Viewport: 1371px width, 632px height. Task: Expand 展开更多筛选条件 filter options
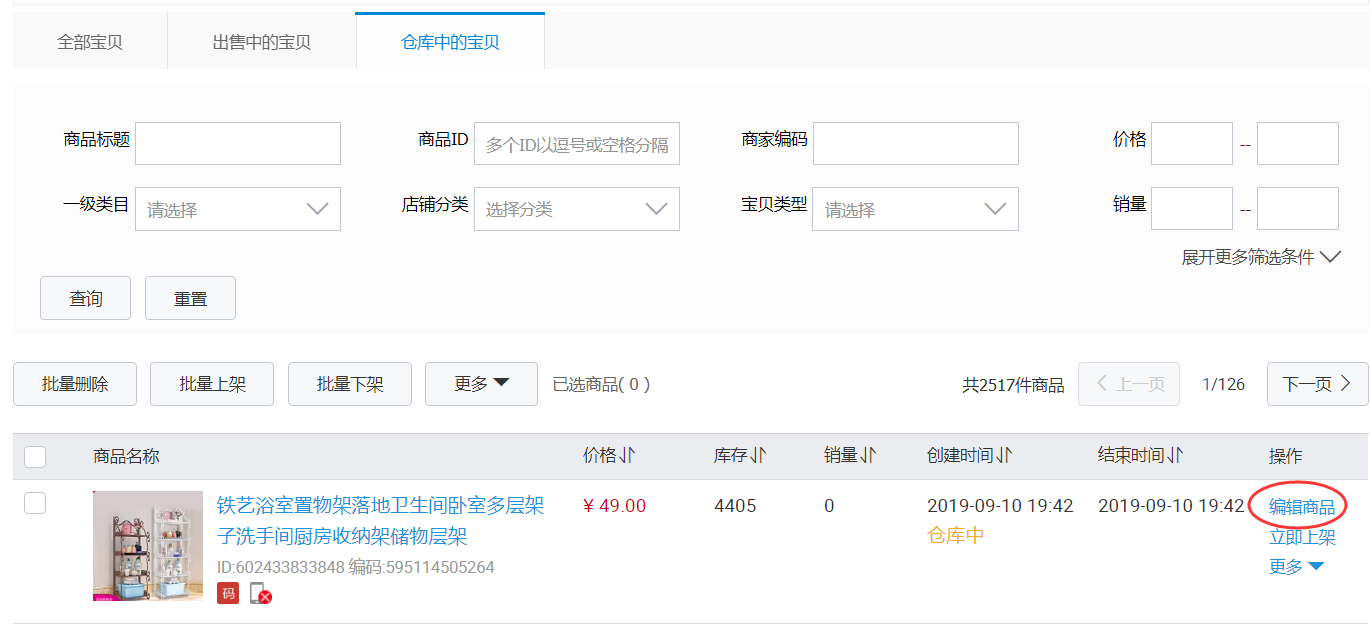coord(1260,257)
